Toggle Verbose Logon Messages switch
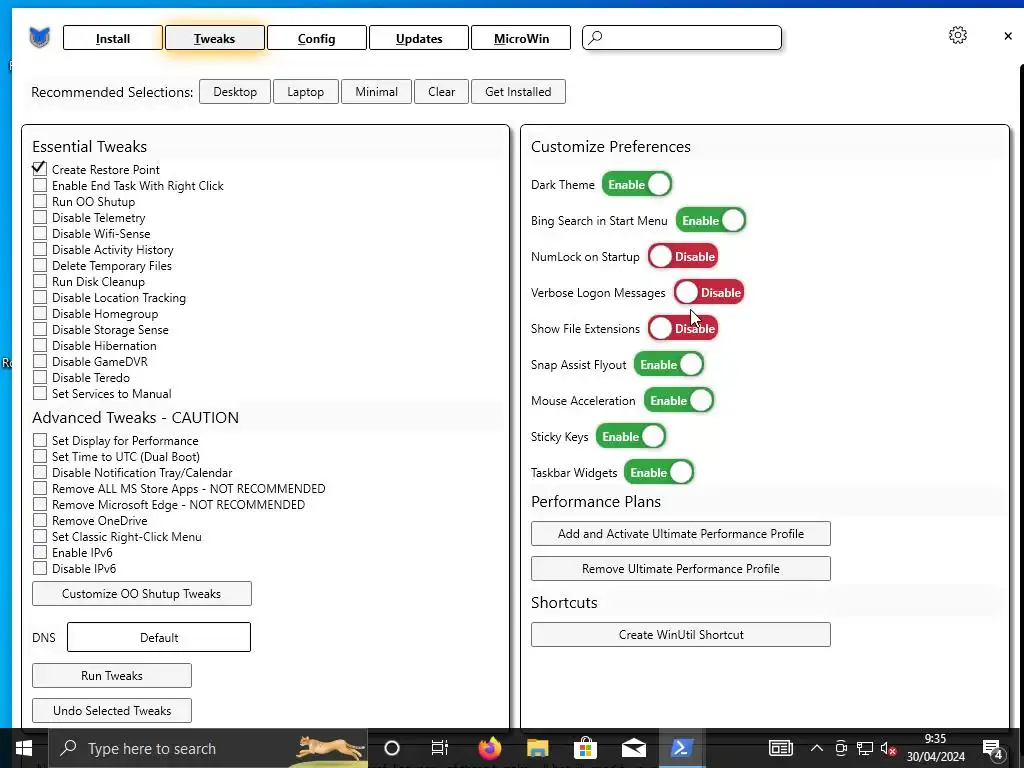The image size is (1024, 768). tap(709, 292)
